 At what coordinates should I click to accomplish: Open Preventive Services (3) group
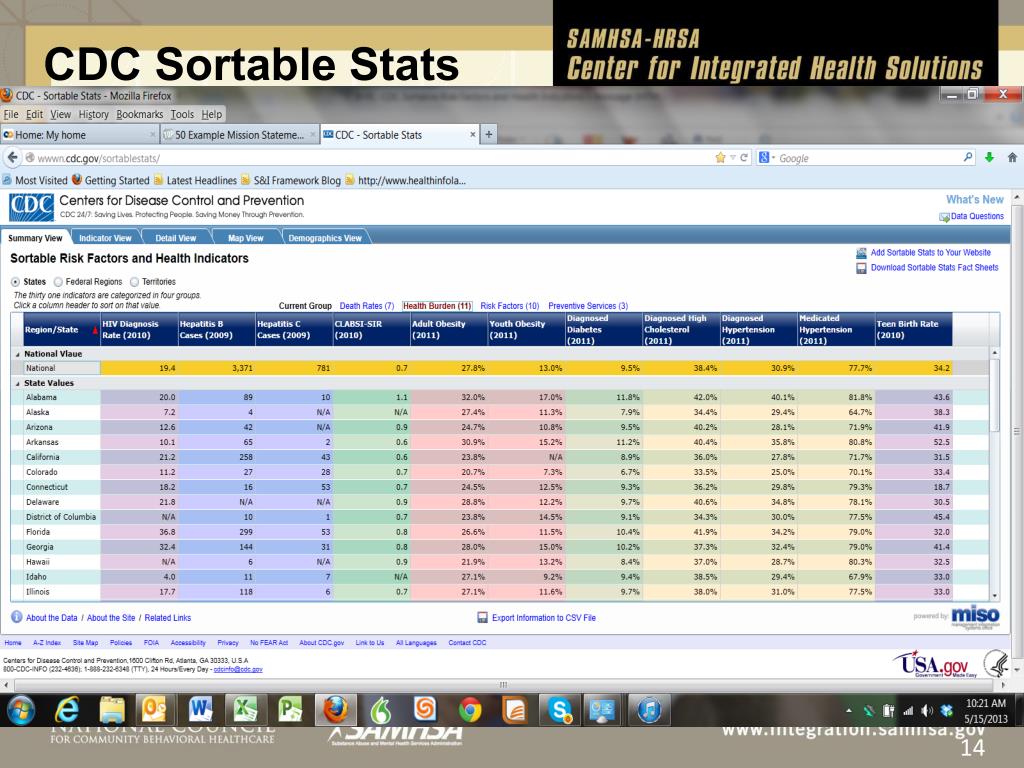588,306
